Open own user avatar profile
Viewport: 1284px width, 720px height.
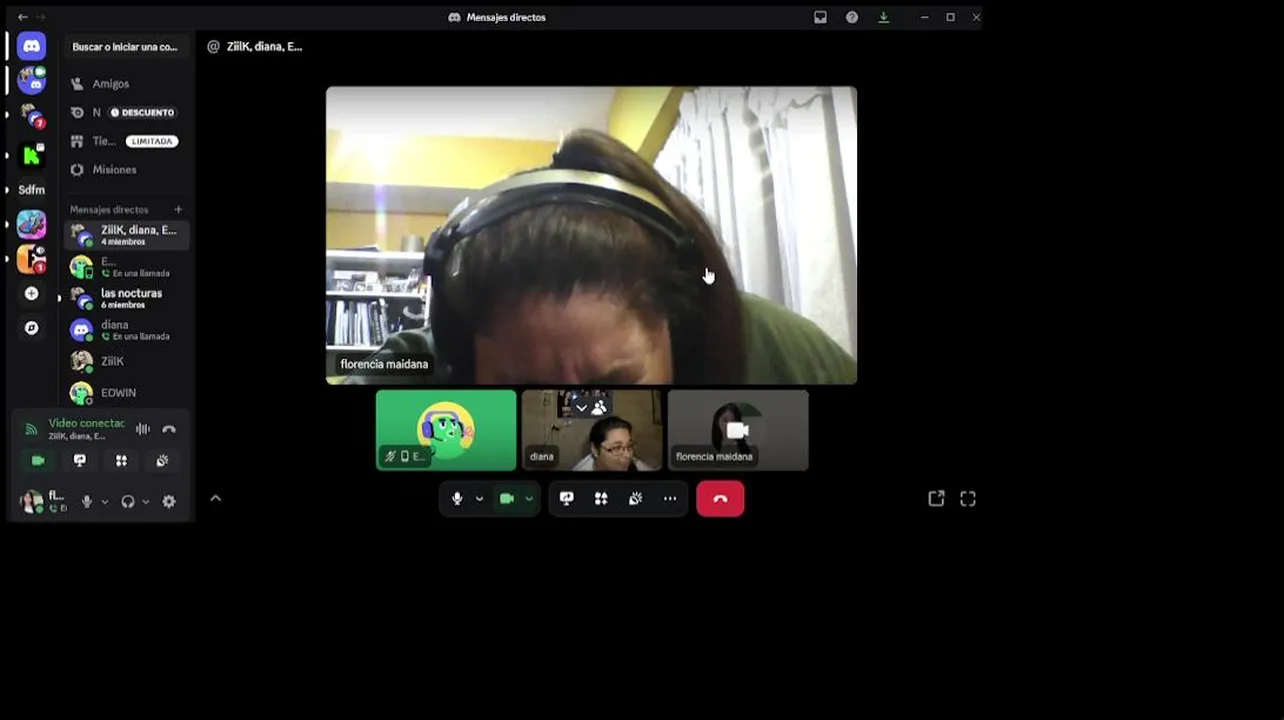point(32,501)
